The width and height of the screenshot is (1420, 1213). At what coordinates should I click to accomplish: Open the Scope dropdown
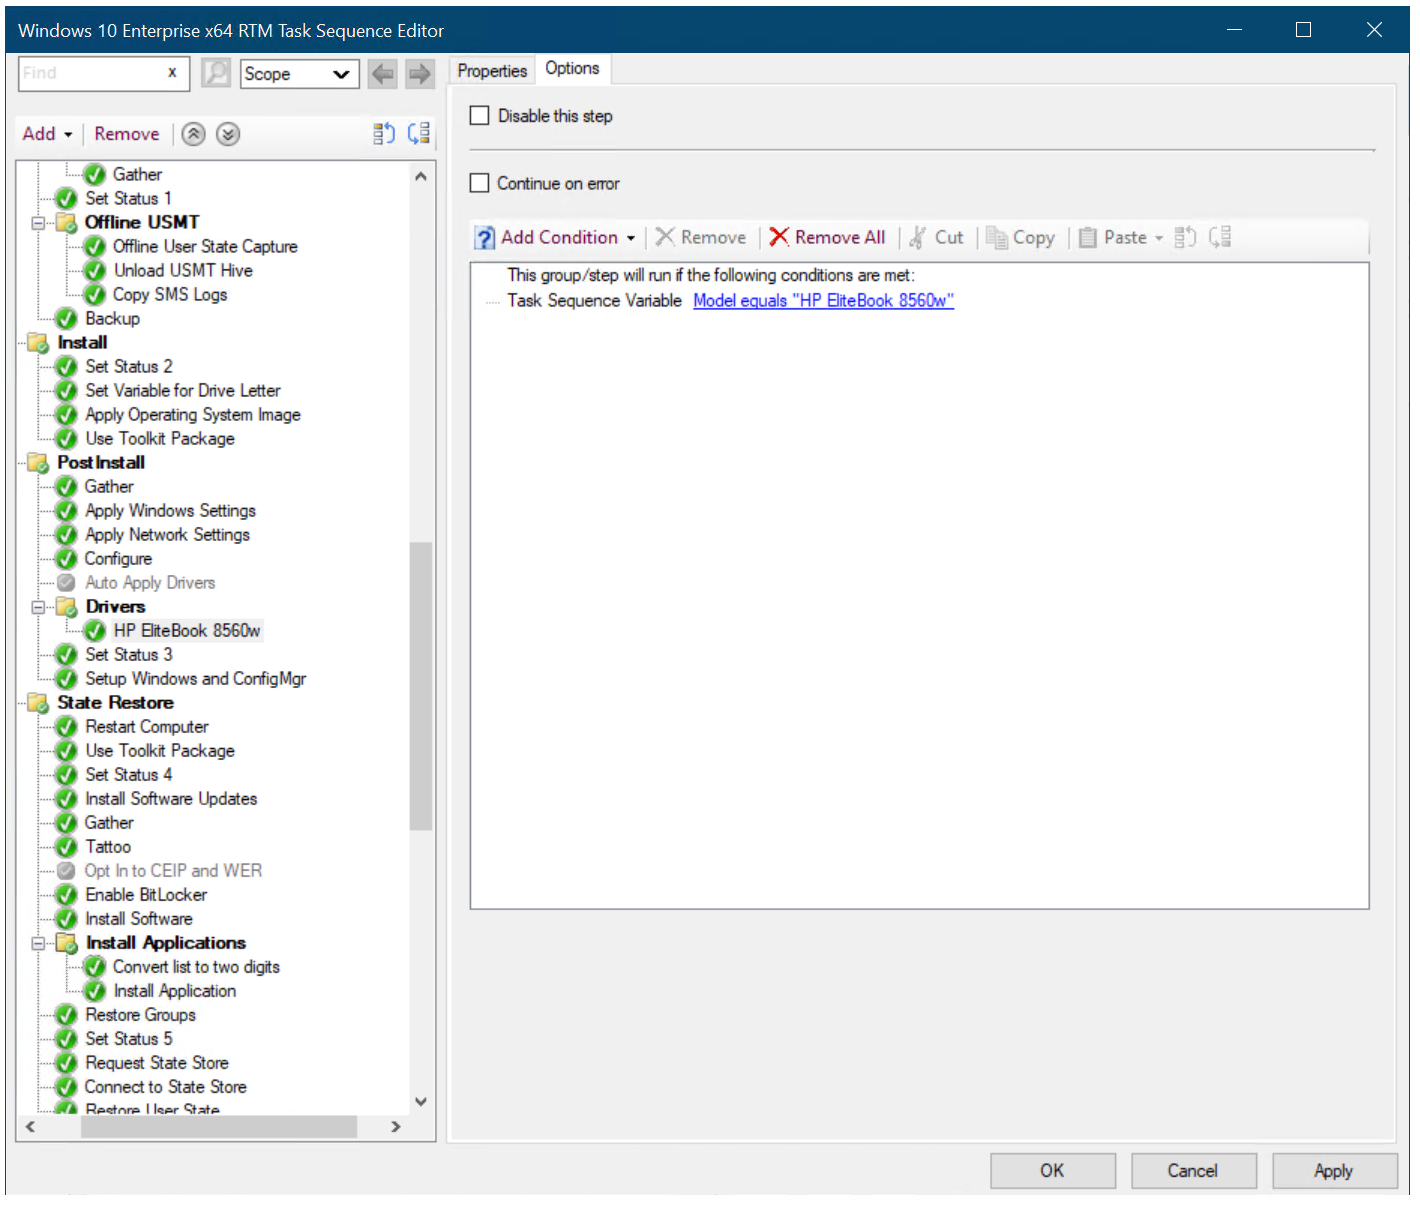(x=299, y=74)
